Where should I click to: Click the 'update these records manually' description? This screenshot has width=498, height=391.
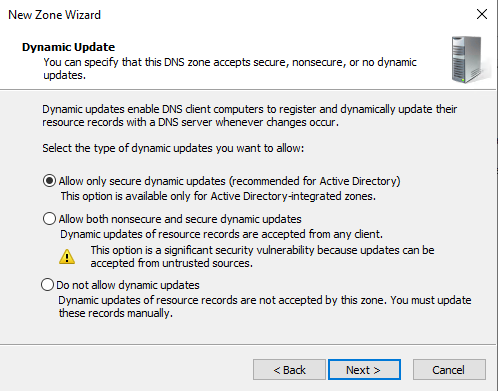(265, 306)
